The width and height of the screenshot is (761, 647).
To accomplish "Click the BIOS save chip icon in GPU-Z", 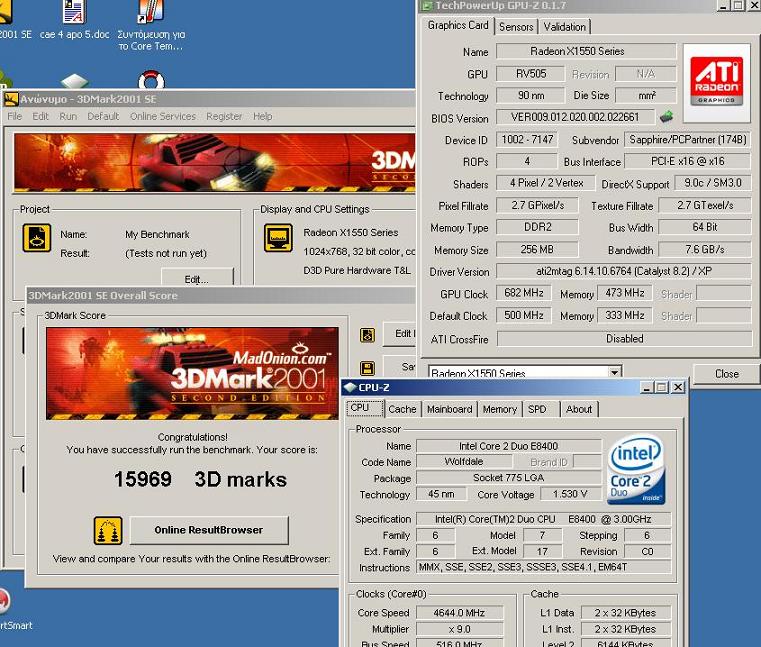I will 667,116.
